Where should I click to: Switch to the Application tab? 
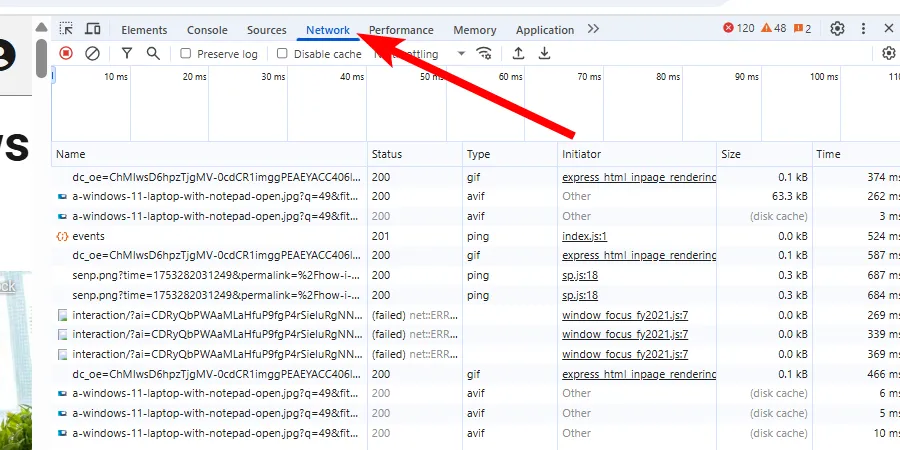tap(545, 30)
